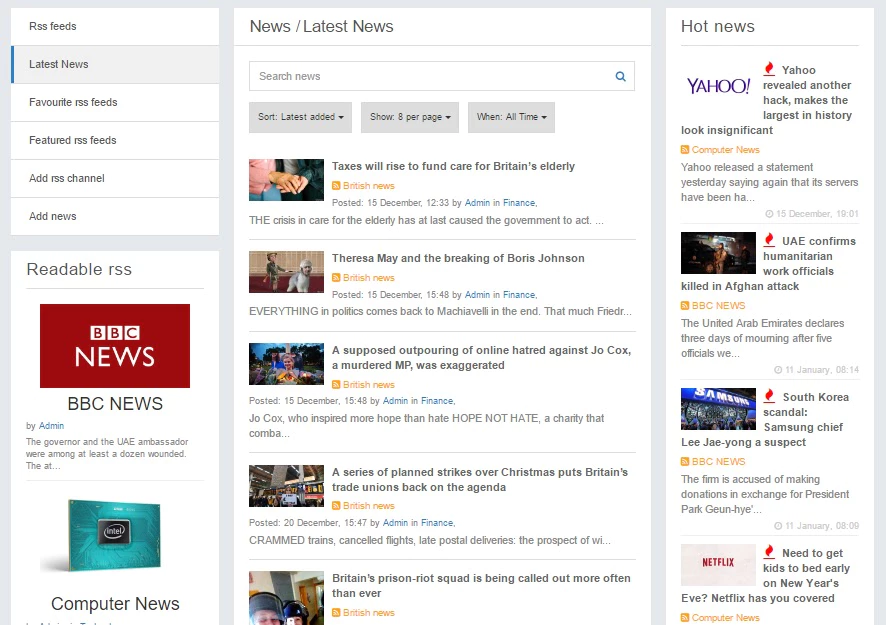The width and height of the screenshot is (886, 625).
Task: Open the BBC News channel logo thumbnail
Action: point(115,346)
